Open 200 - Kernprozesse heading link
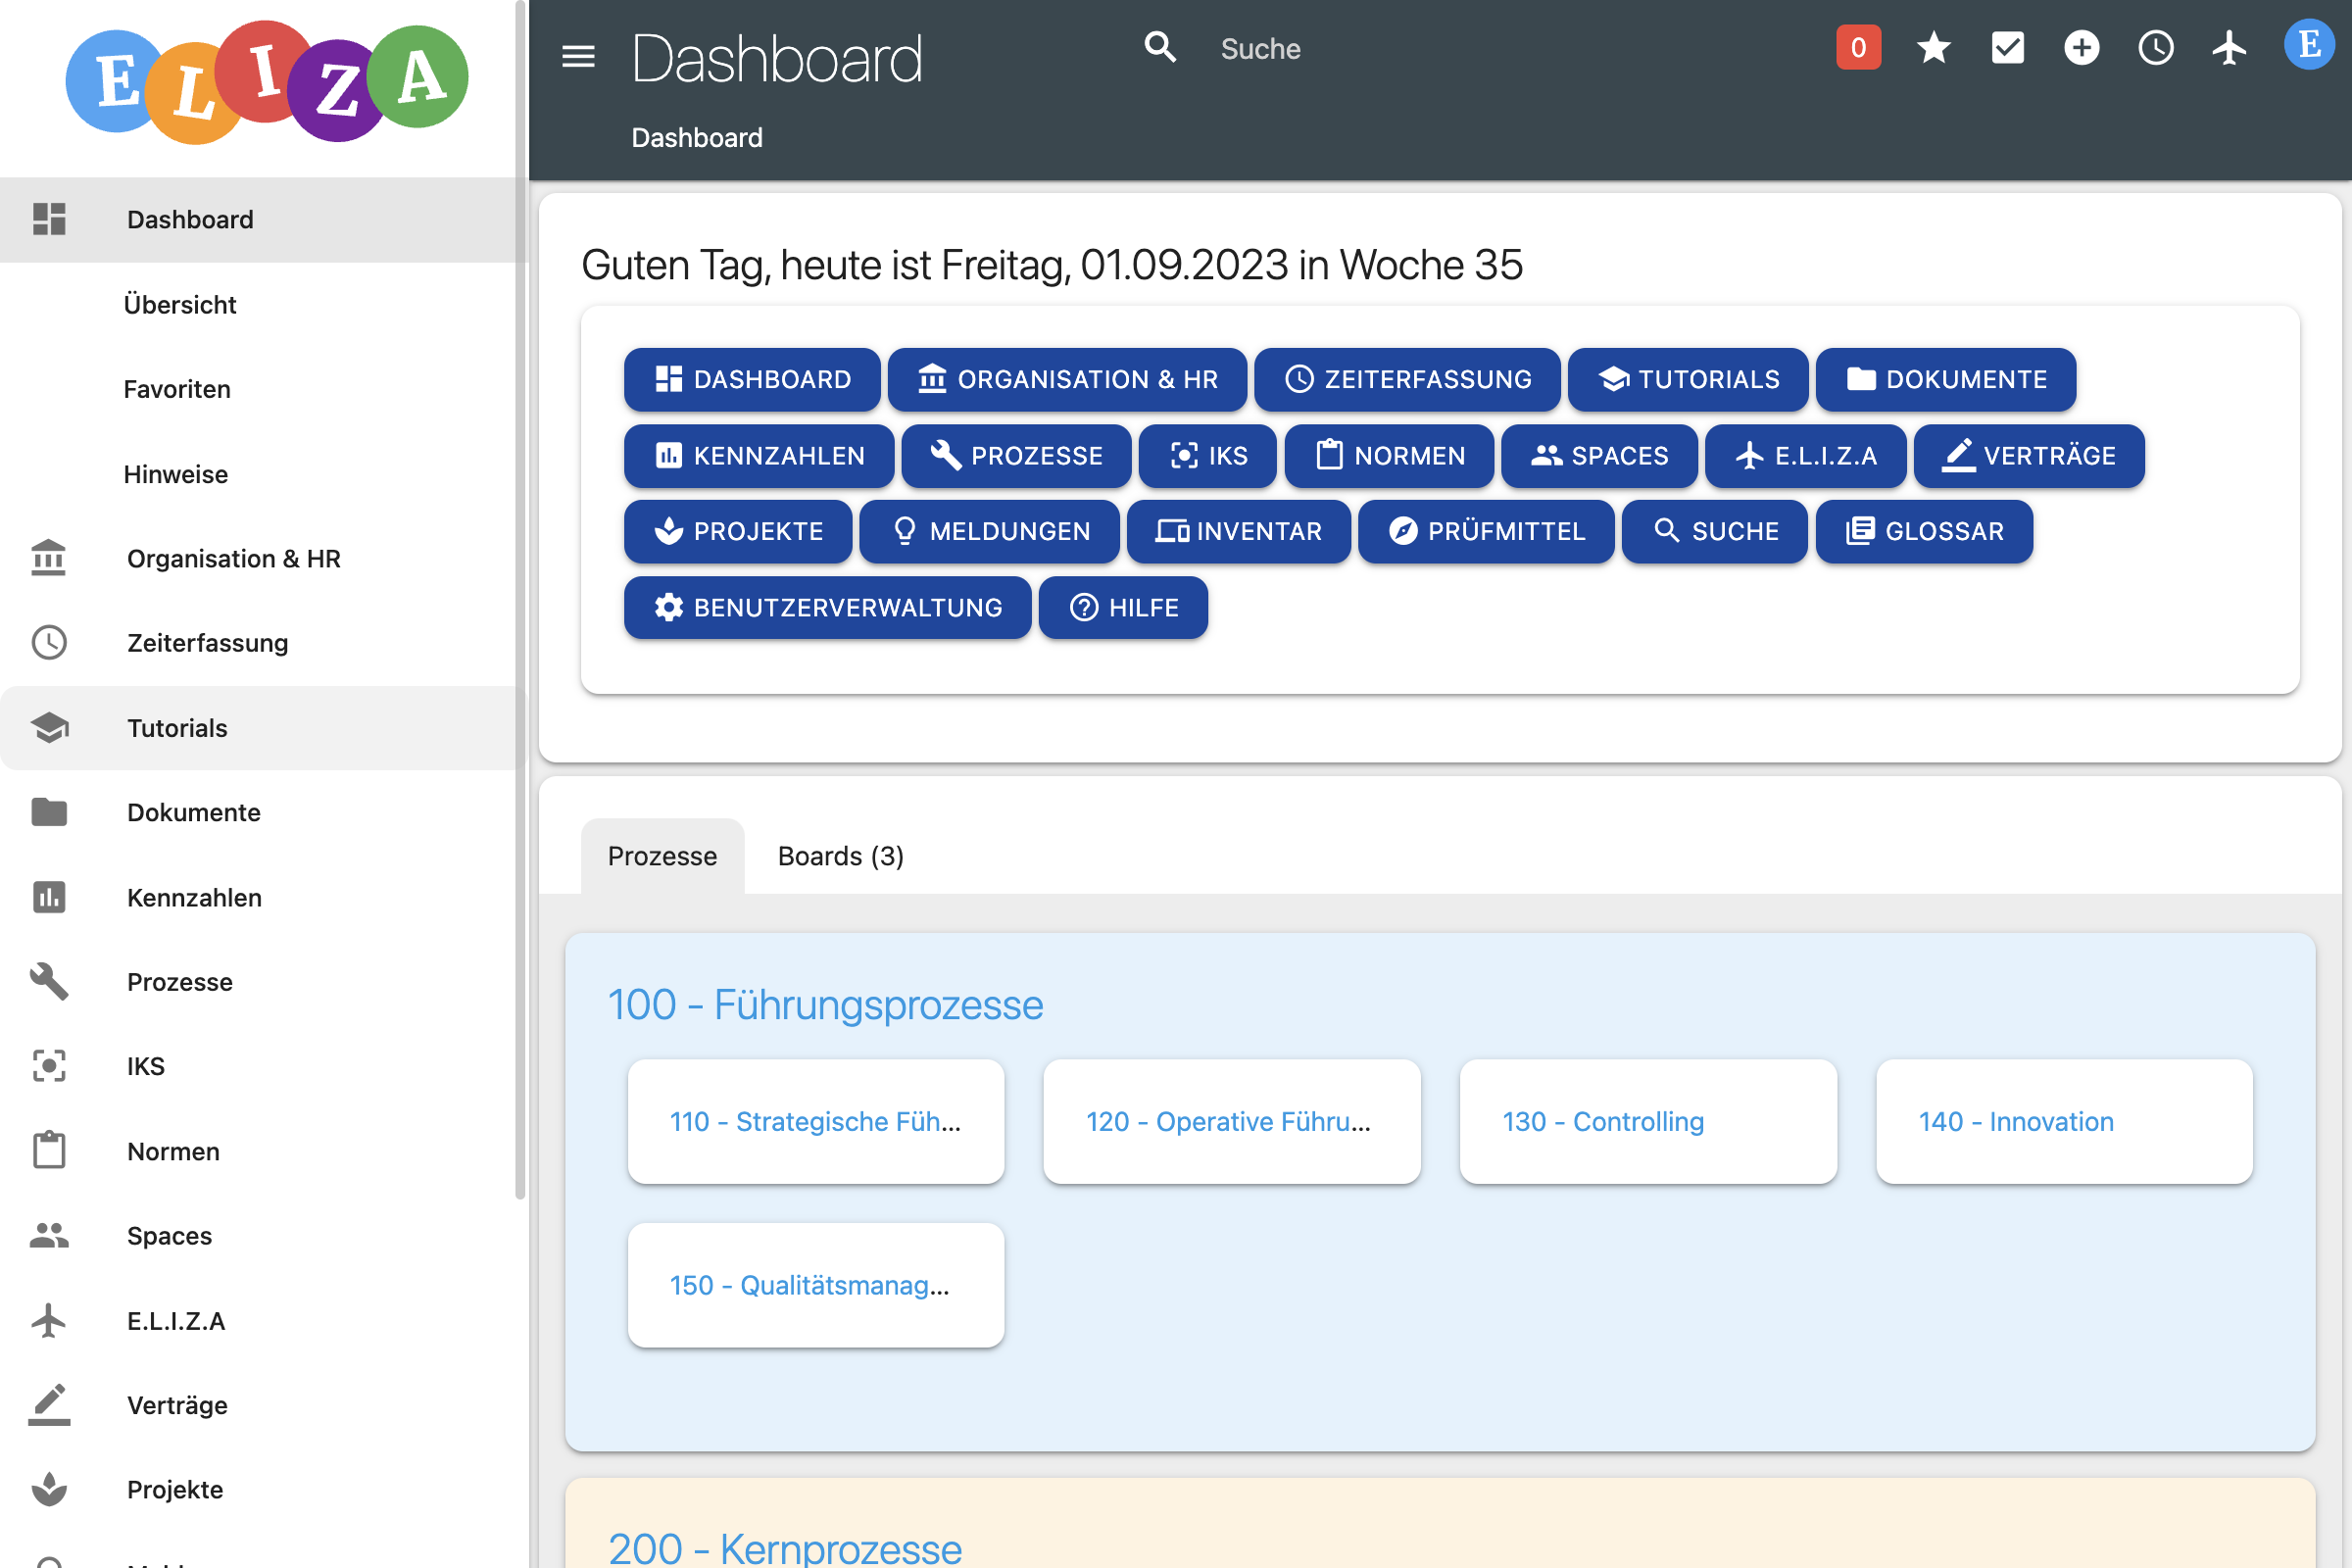Image resolution: width=2352 pixels, height=1568 pixels. click(785, 1548)
